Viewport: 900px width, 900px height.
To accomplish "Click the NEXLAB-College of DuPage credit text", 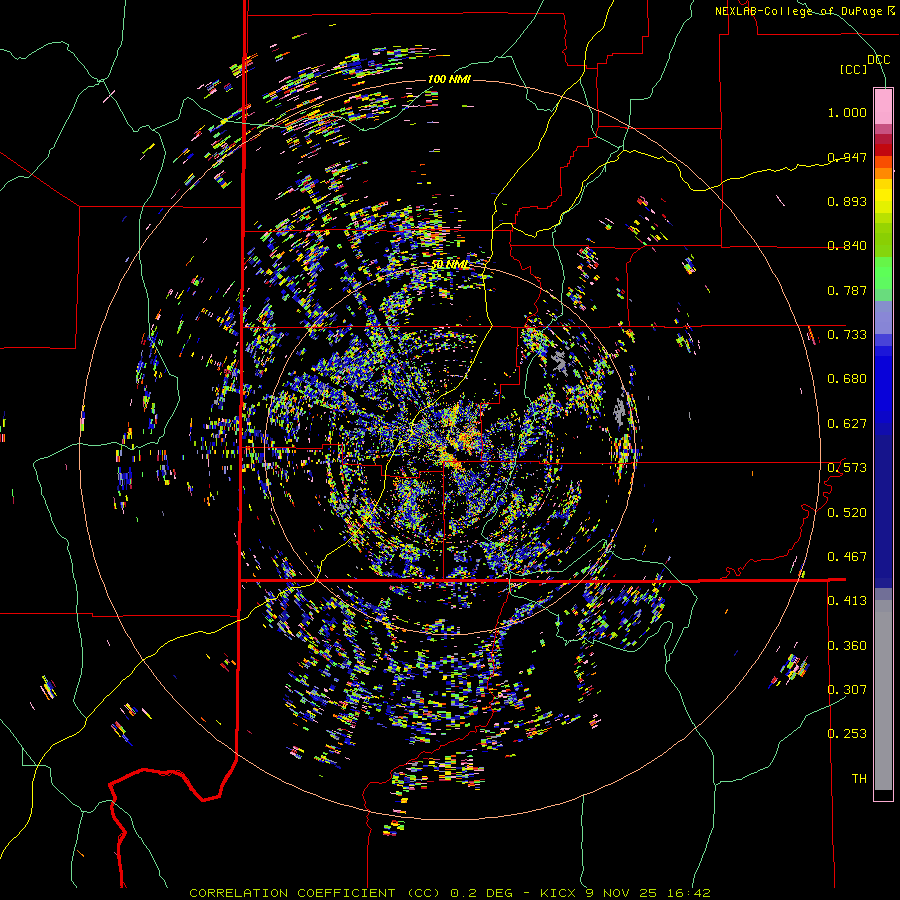I will [800, 11].
